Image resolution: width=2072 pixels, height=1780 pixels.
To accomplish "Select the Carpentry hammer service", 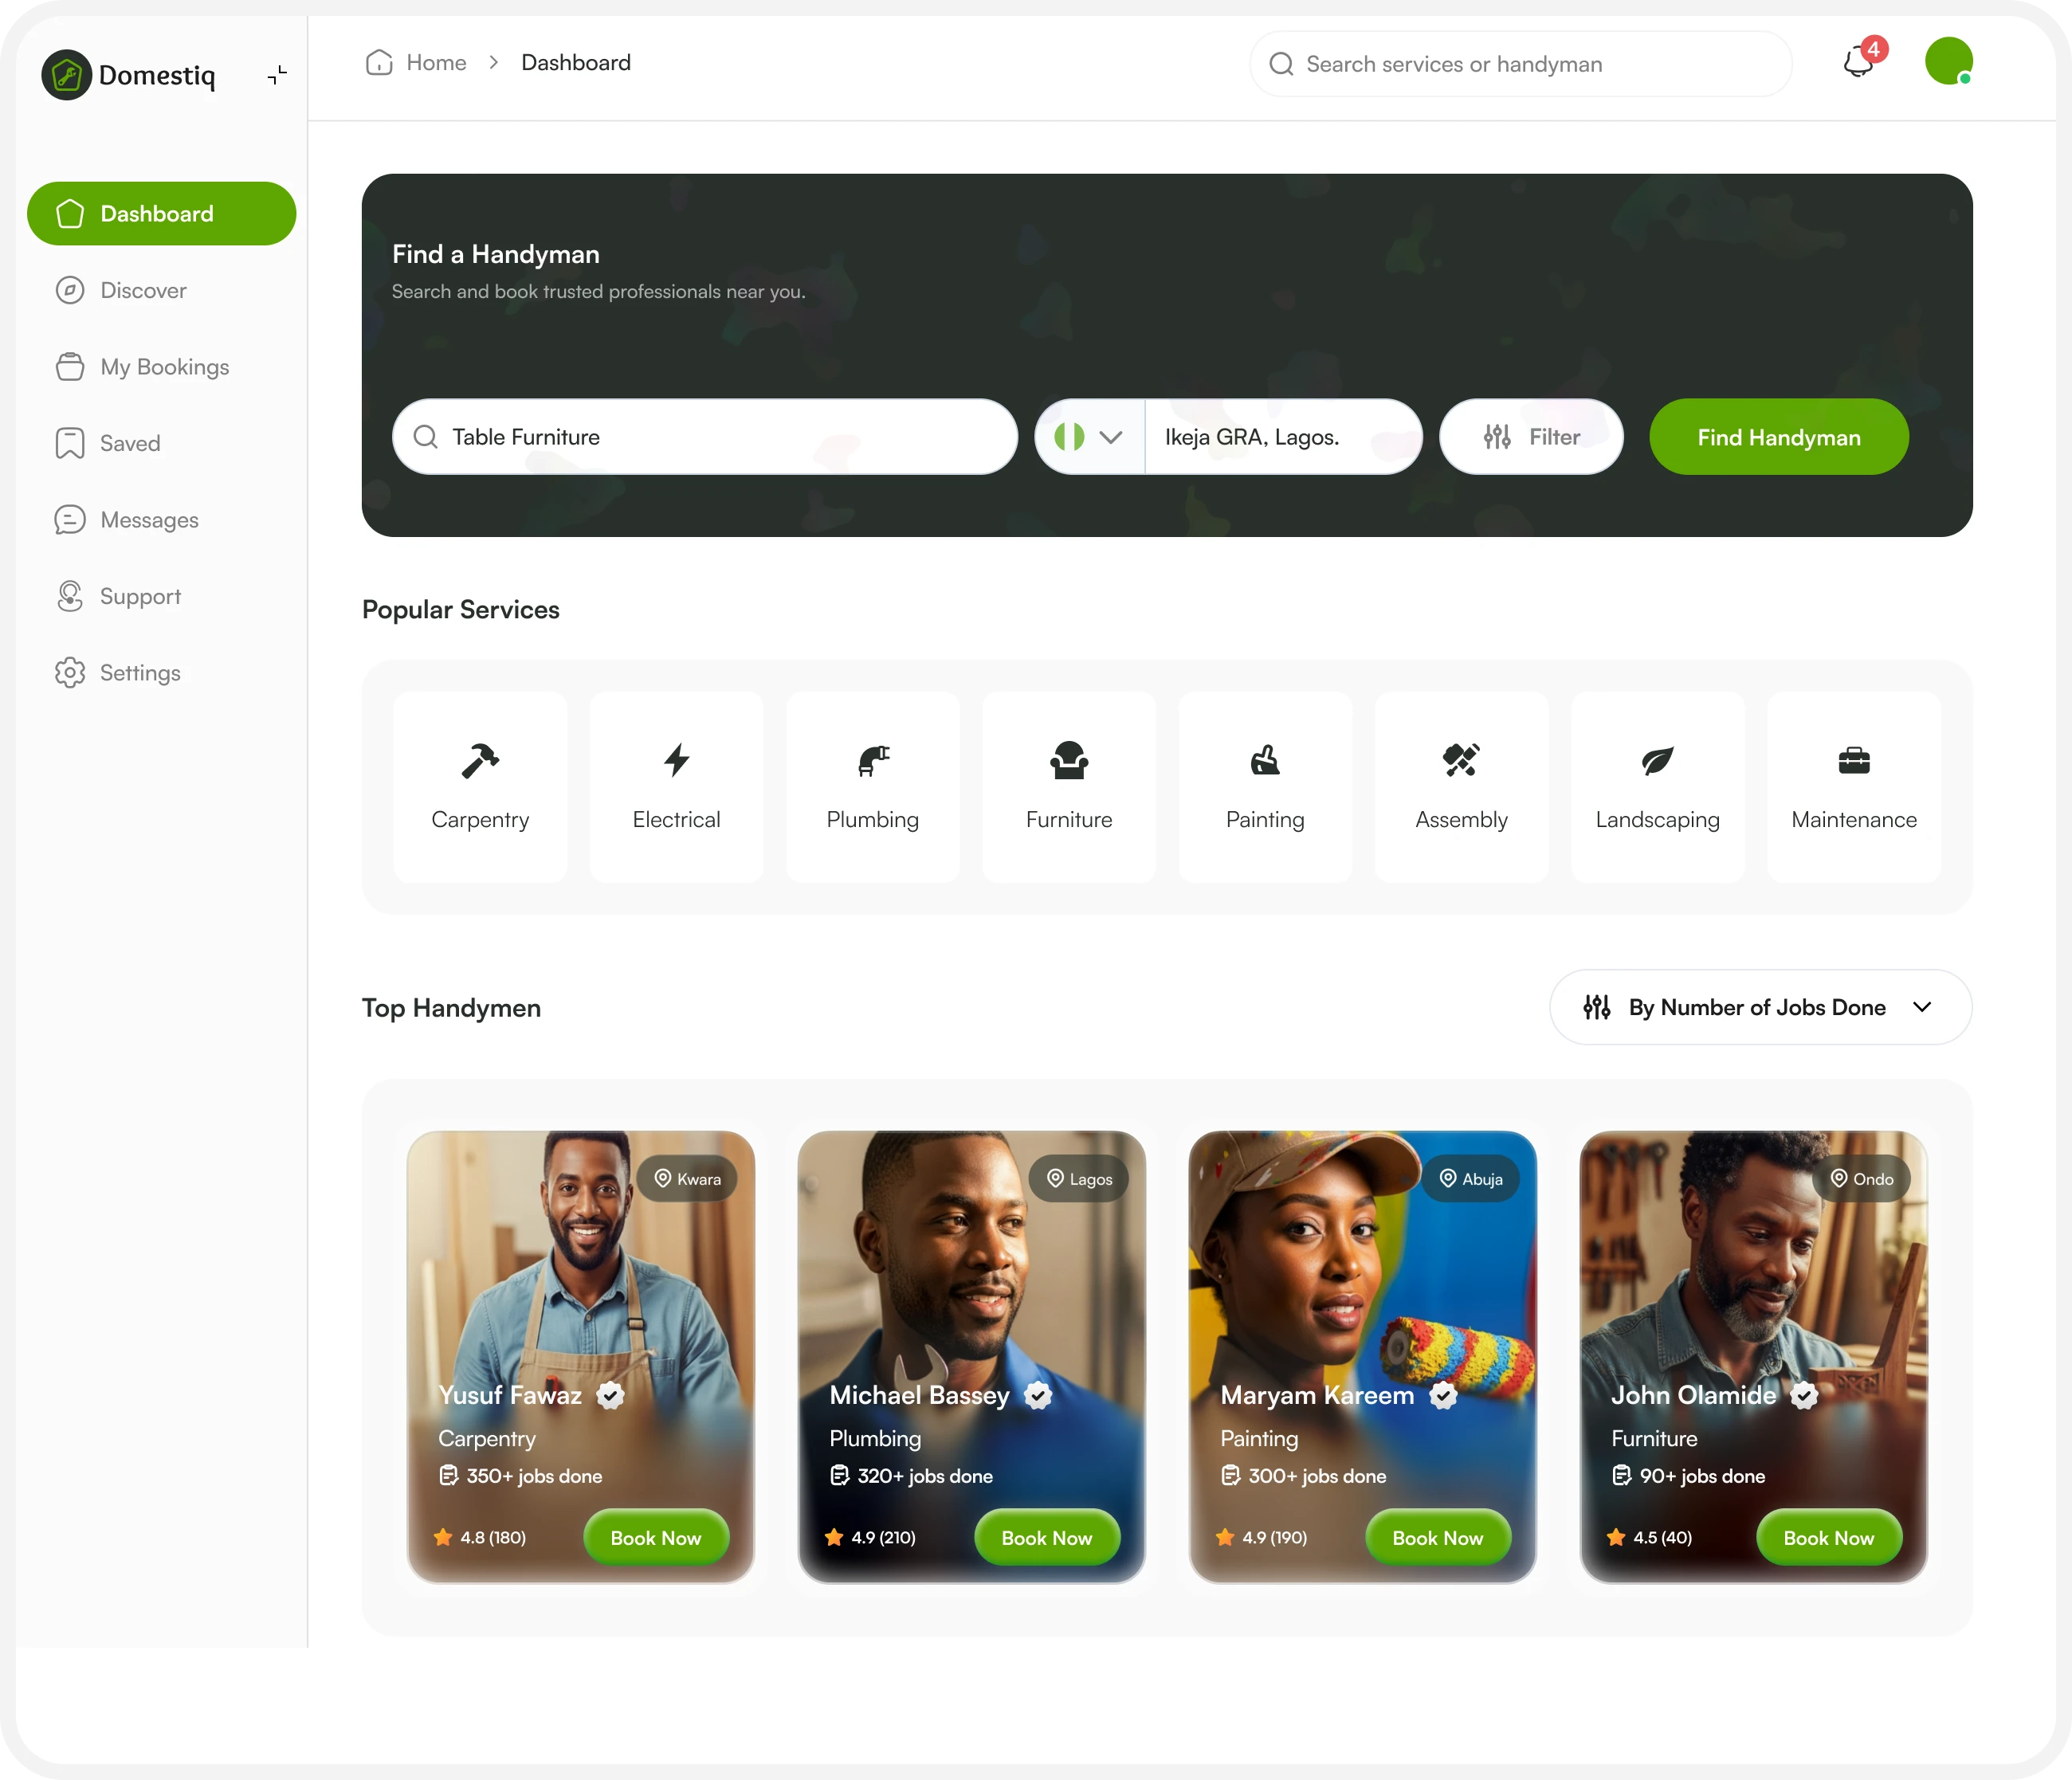I will [x=480, y=787].
